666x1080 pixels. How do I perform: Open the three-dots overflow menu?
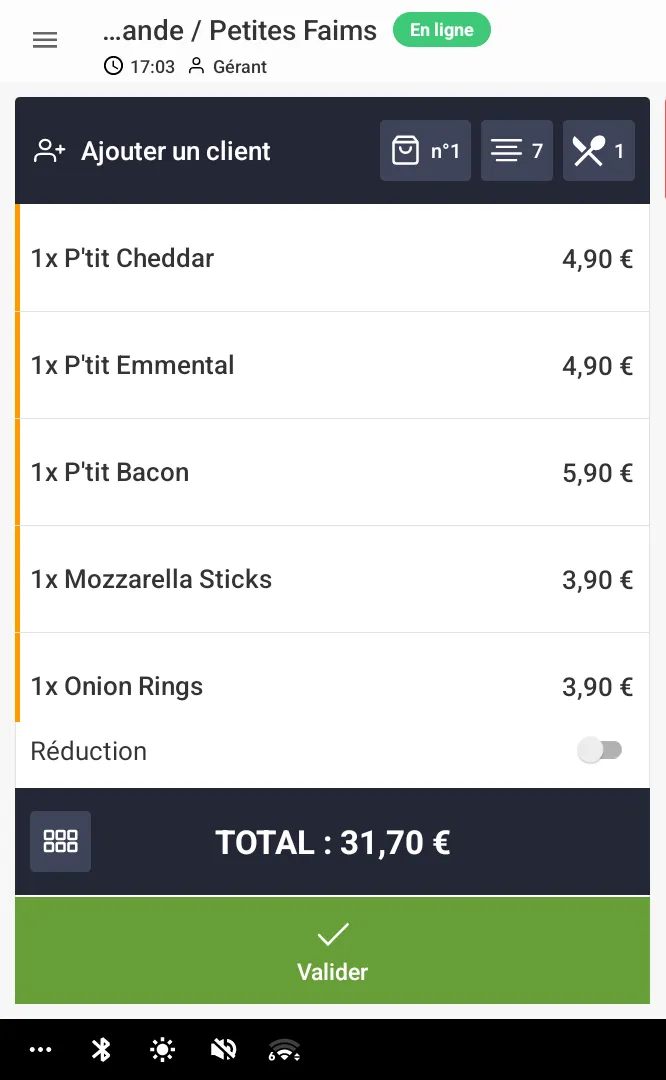coord(41,1049)
